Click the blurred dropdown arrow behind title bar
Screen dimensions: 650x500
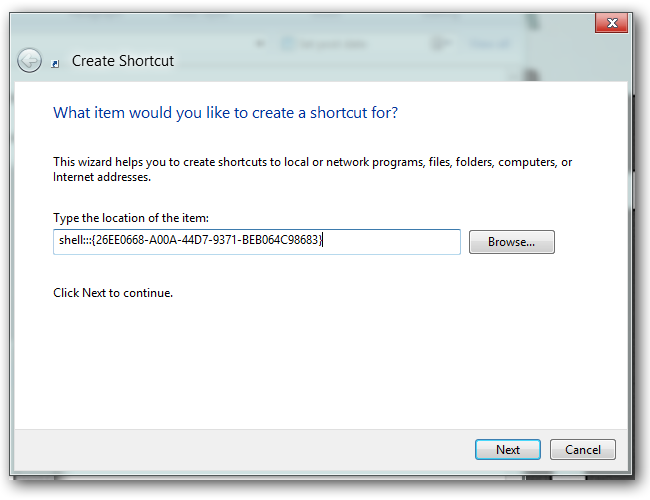point(260,44)
